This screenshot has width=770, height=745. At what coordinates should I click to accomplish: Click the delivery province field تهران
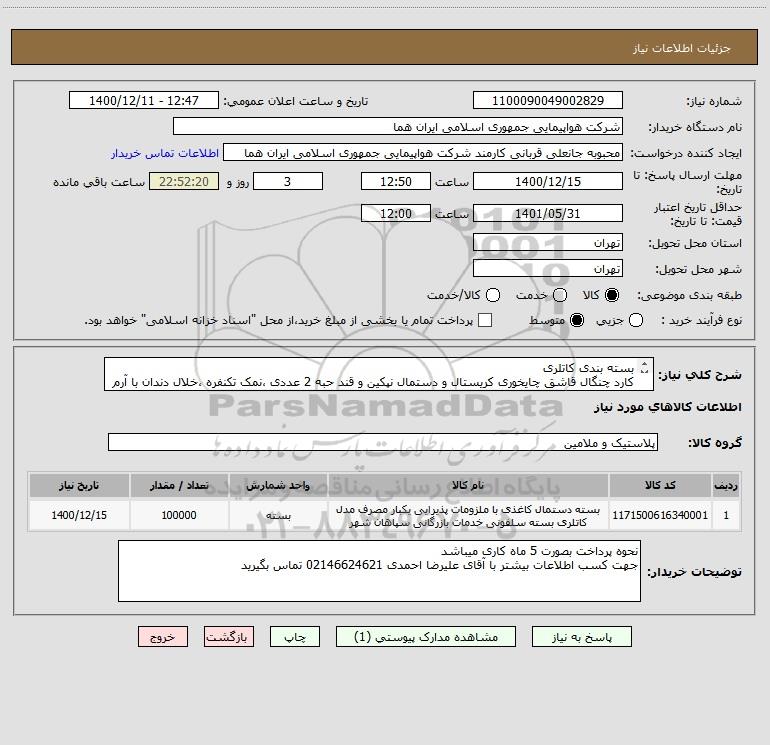548,242
